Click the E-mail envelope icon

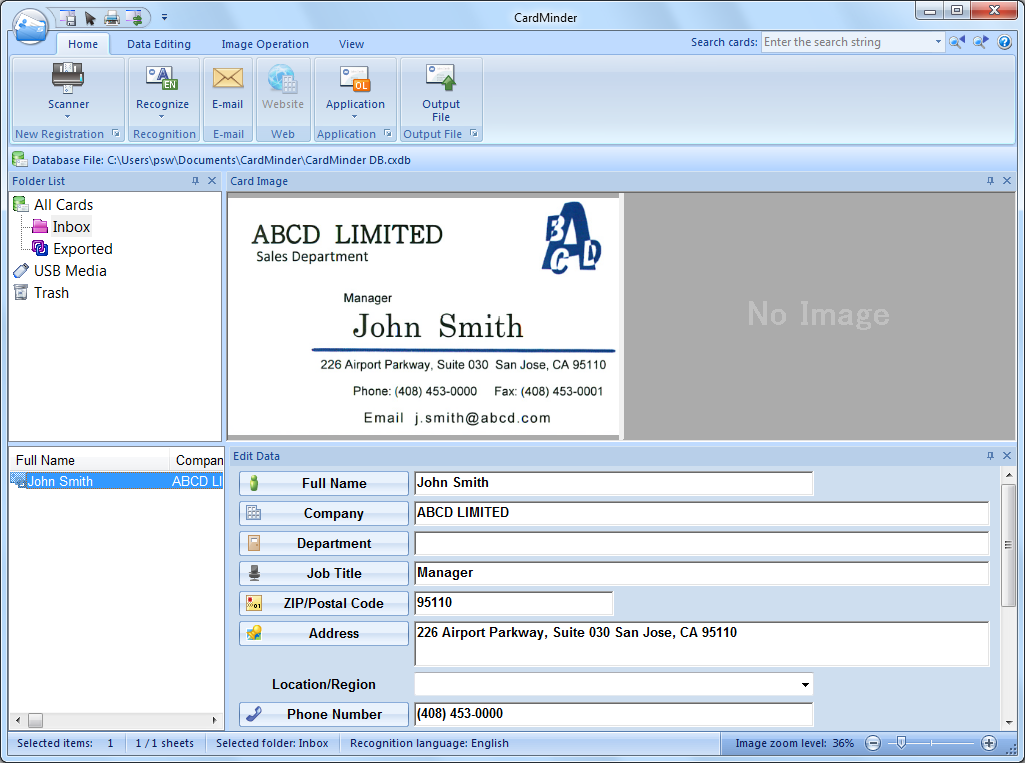click(x=227, y=78)
